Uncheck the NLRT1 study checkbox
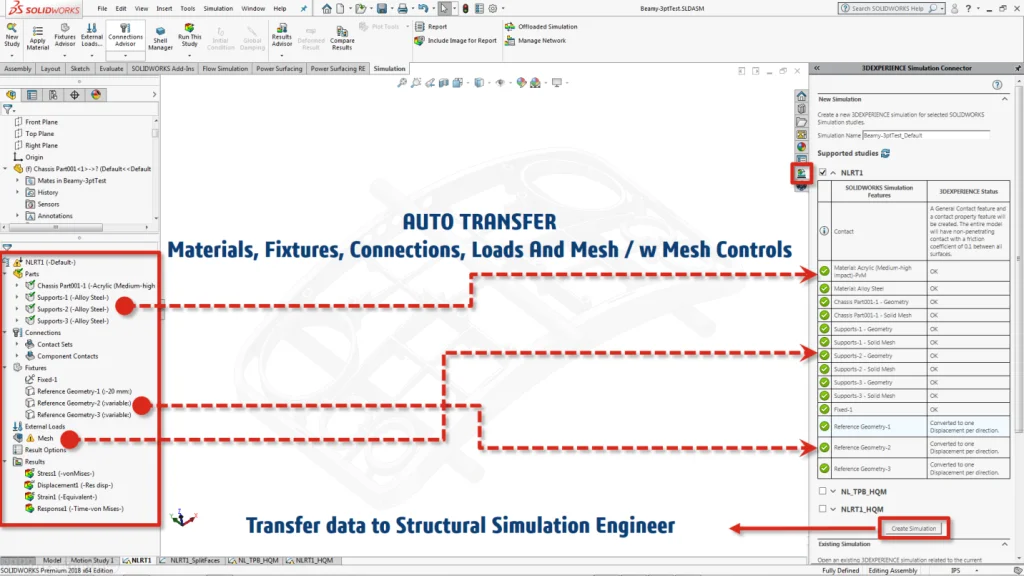This screenshot has width=1024, height=576. point(822,172)
